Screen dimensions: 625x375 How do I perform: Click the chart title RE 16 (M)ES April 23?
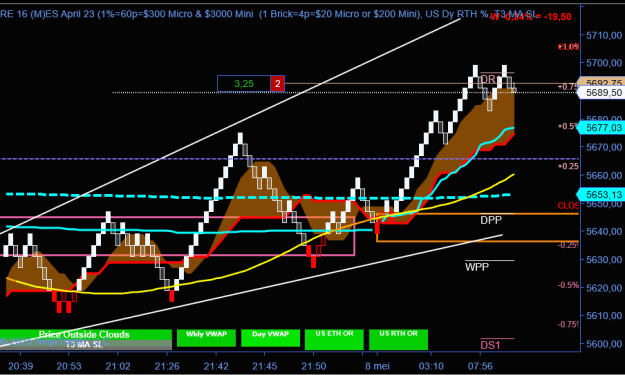click(x=47, y=14)
